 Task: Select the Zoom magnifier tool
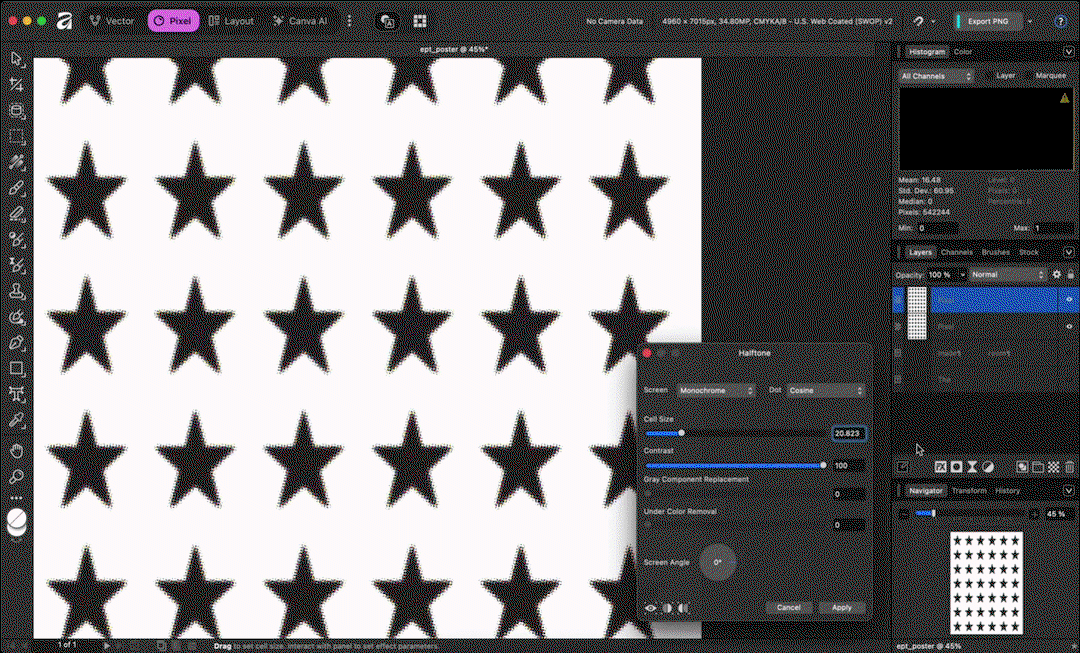point(17,477)
